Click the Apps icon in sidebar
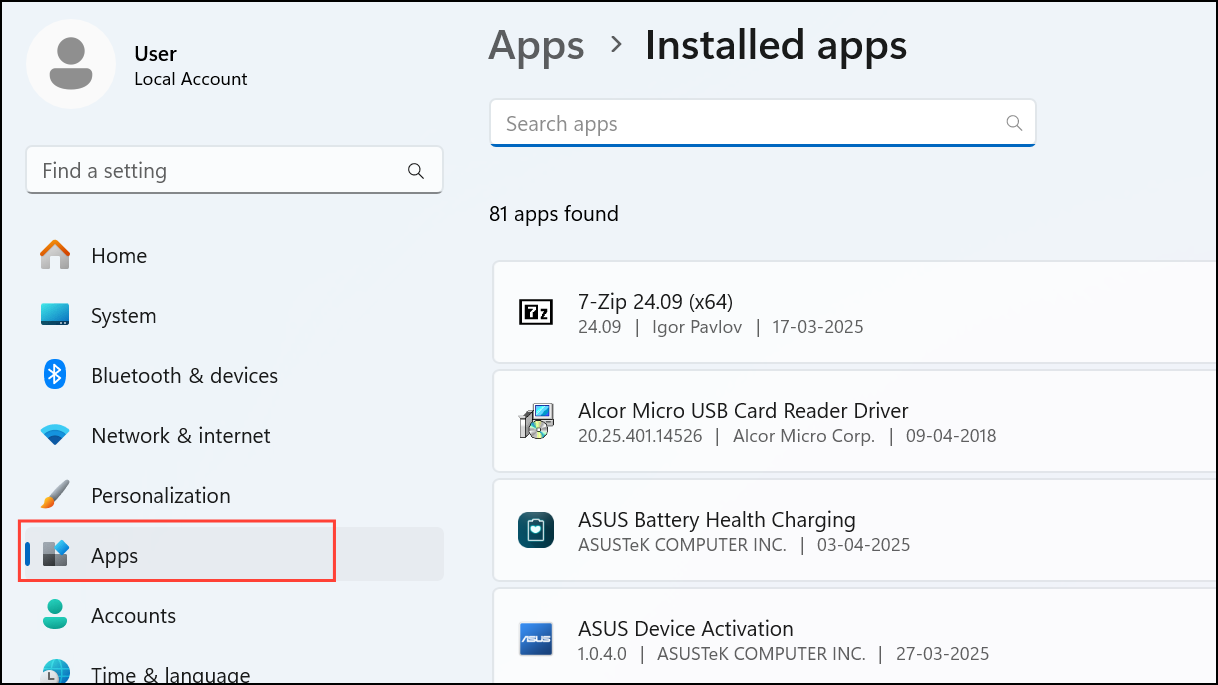The height and width of the screenshot is (685, 1218). click(x=55, y=554)
